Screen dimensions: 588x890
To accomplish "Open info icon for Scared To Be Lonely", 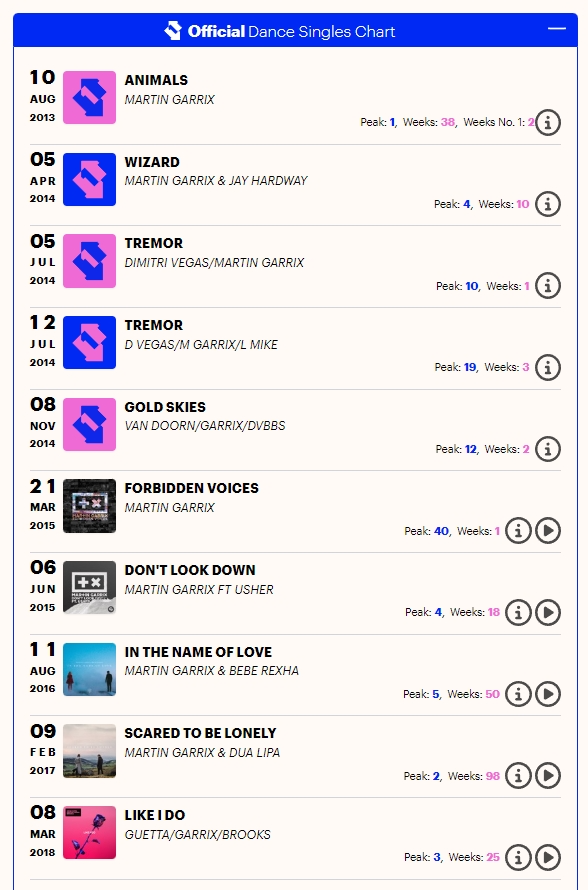I will 518,775.
